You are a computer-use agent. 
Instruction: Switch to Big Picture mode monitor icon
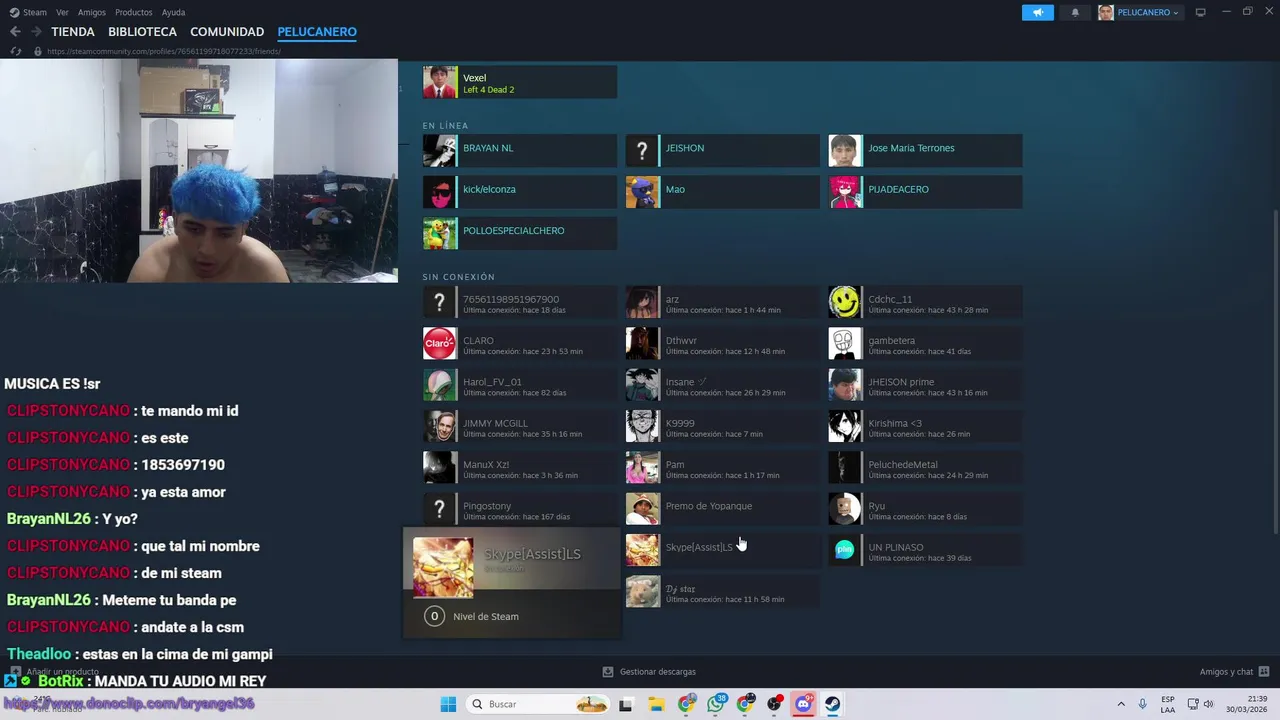click(x=1200, y=12)
